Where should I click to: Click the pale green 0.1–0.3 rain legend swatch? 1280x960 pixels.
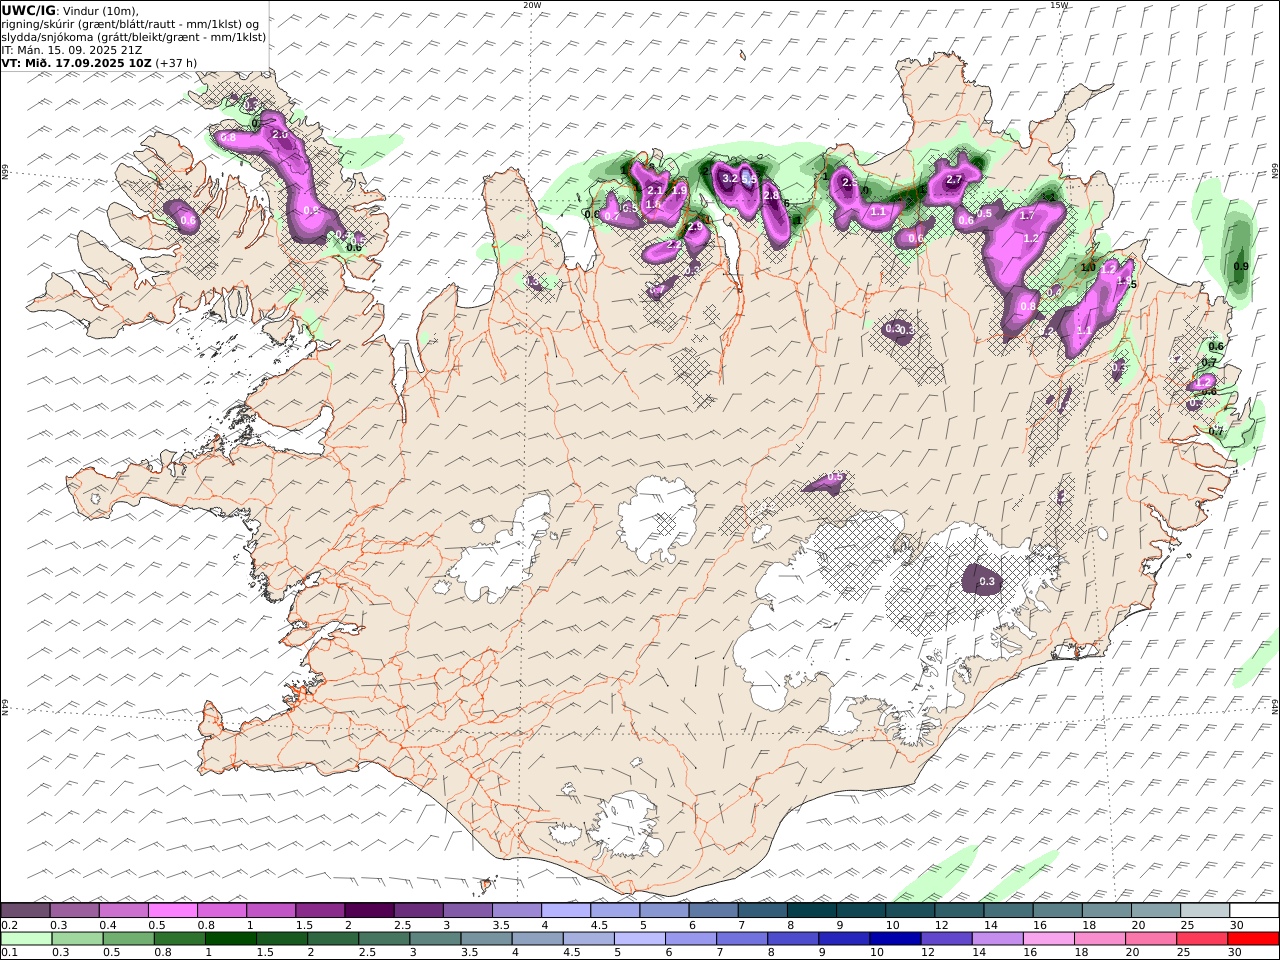pos(26,938)
